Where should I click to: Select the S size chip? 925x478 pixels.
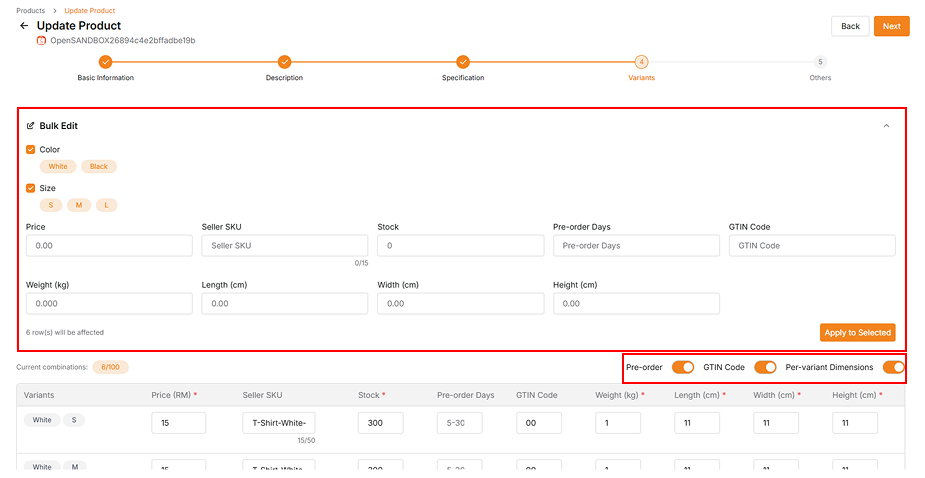[51, 205]
